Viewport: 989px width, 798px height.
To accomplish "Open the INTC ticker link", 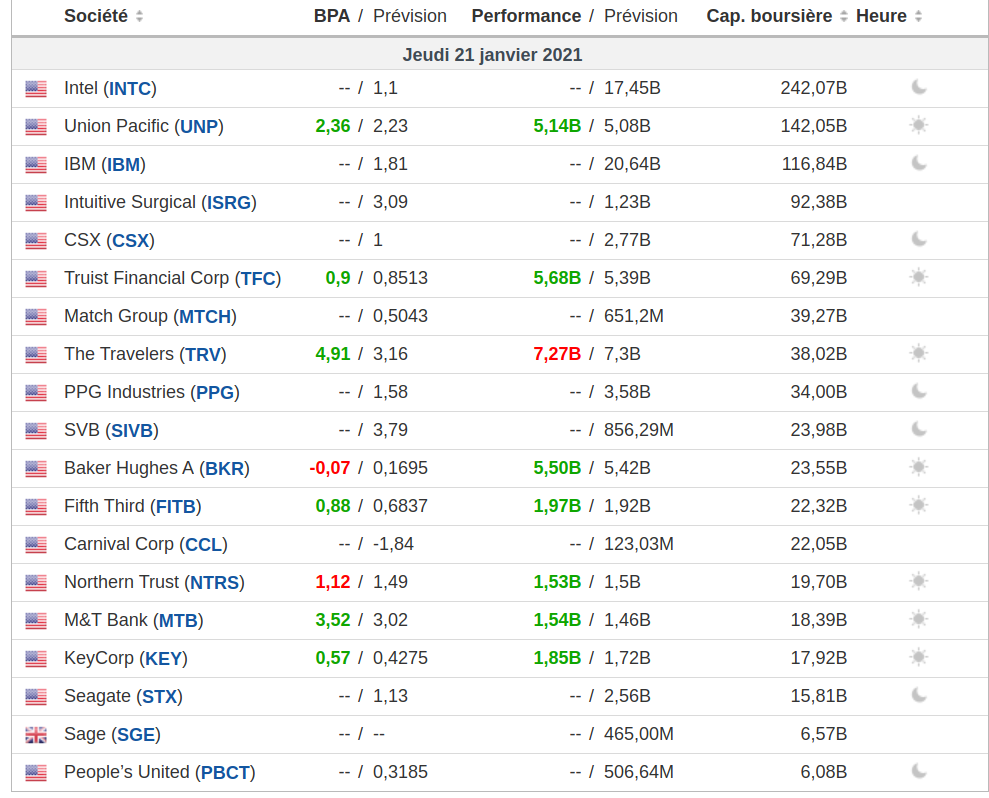I will tap(130, 88).
